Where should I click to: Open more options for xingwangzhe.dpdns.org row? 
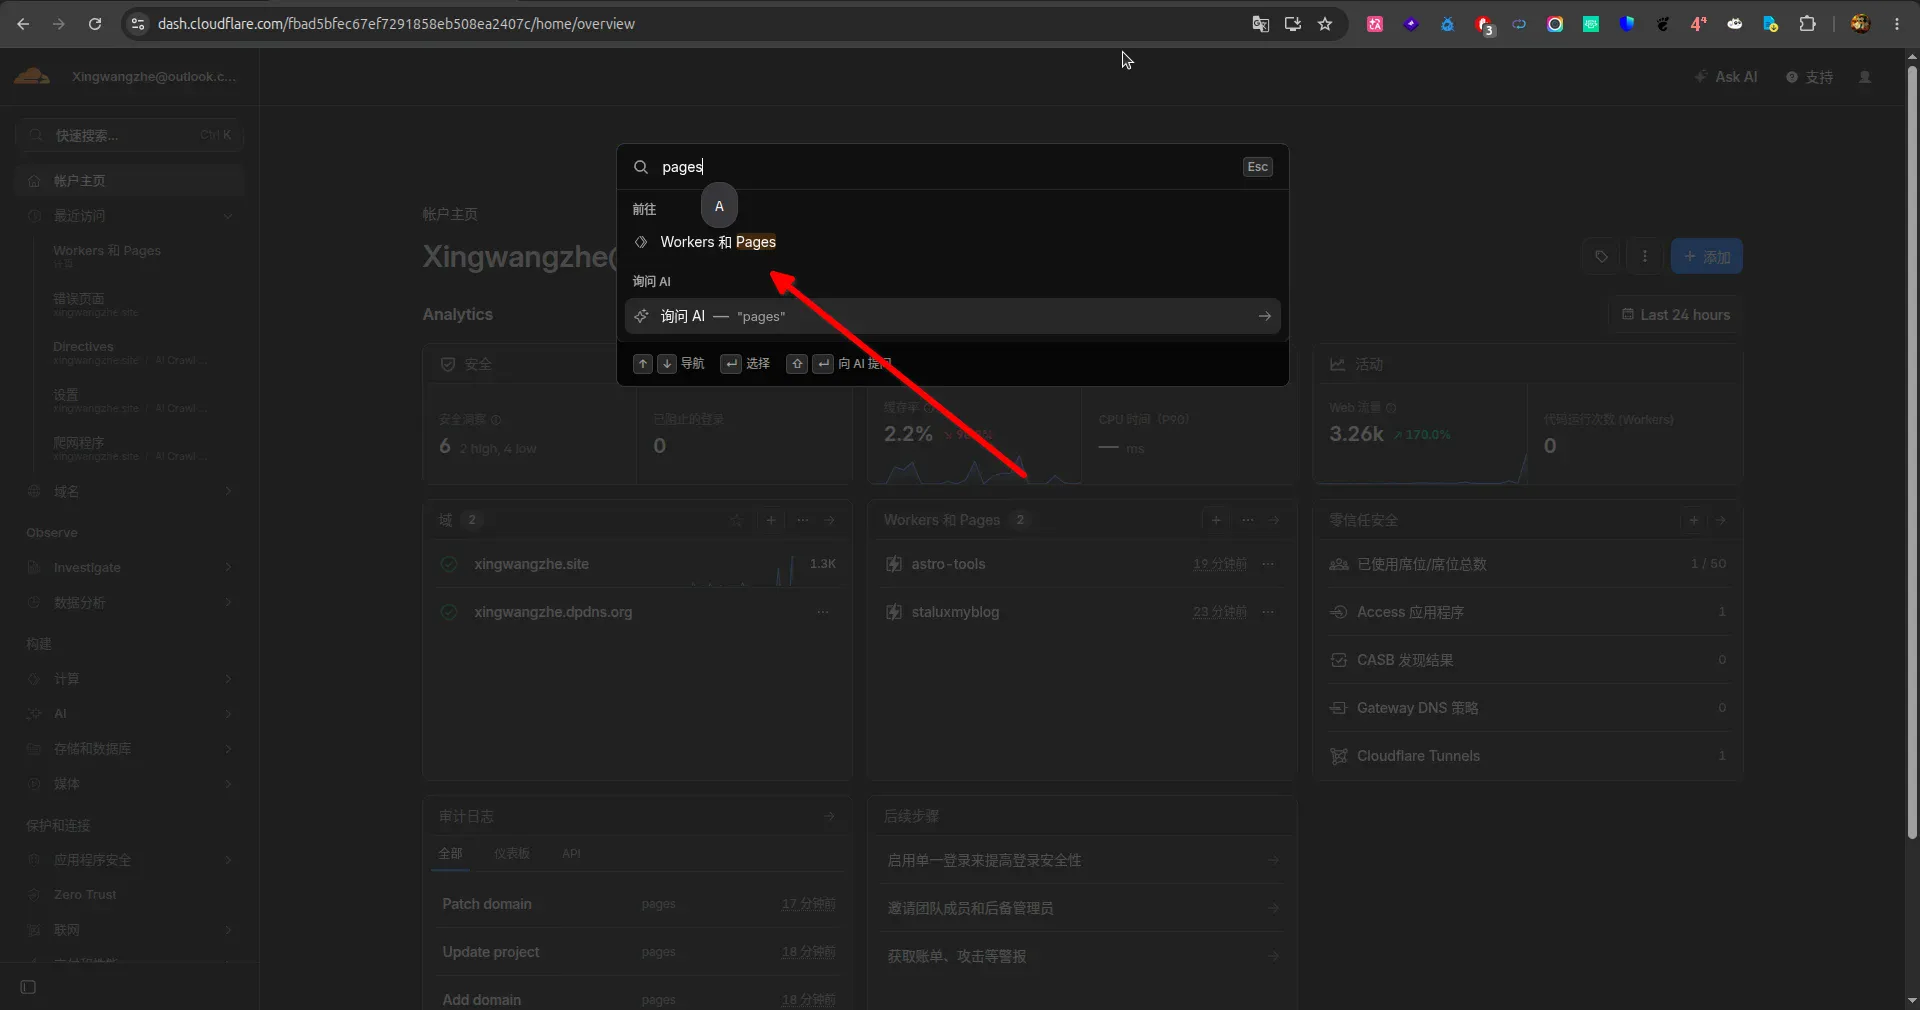(823, 612)
